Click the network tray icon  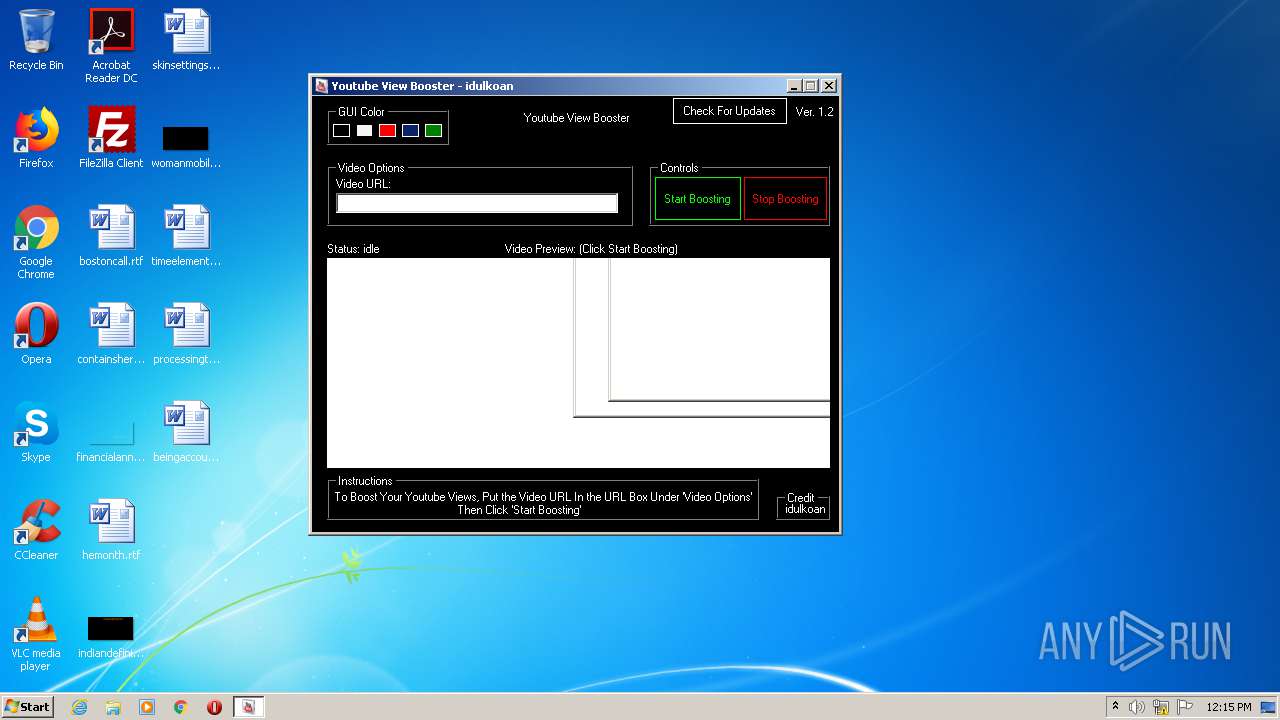pos(1161,707)
